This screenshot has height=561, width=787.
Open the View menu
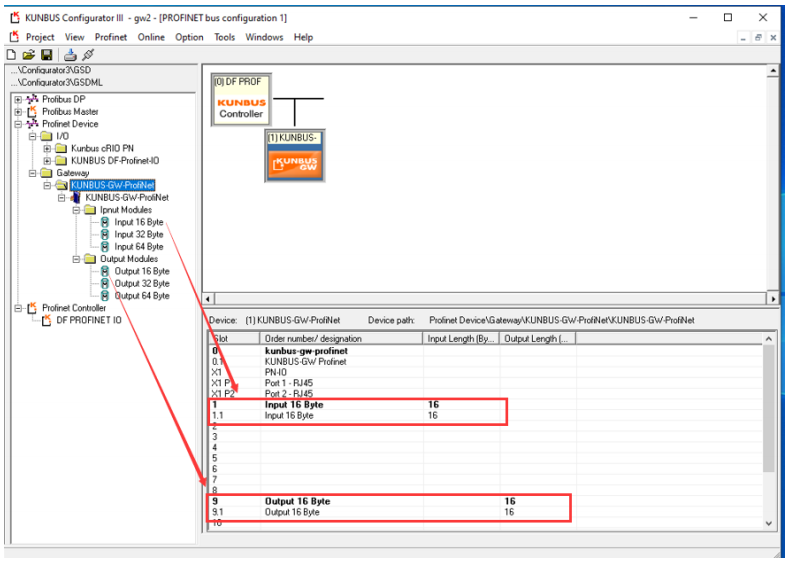pos(74,37)
